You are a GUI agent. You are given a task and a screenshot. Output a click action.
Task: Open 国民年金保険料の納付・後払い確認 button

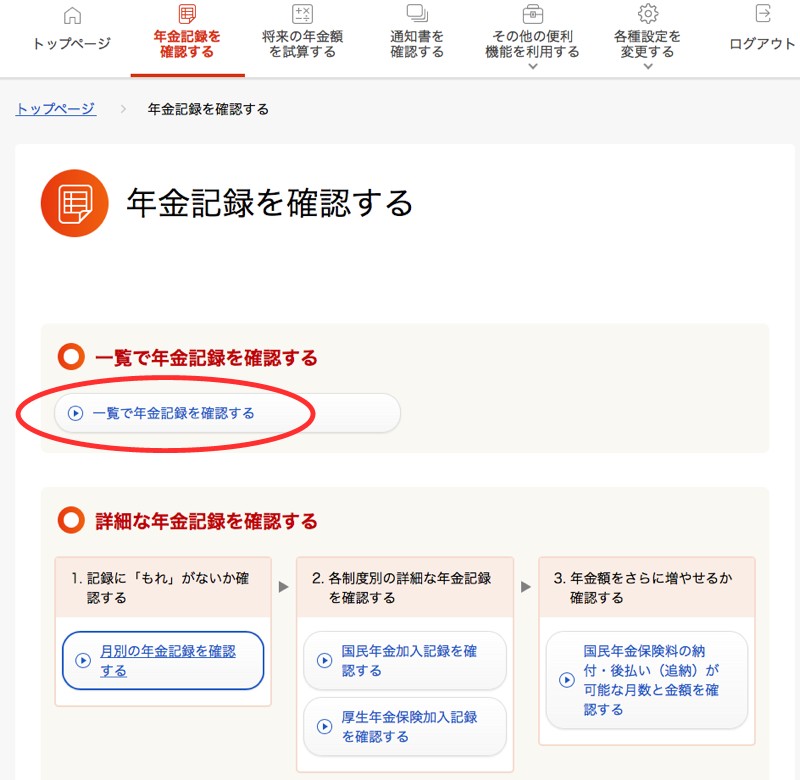[x=646, y=680]
